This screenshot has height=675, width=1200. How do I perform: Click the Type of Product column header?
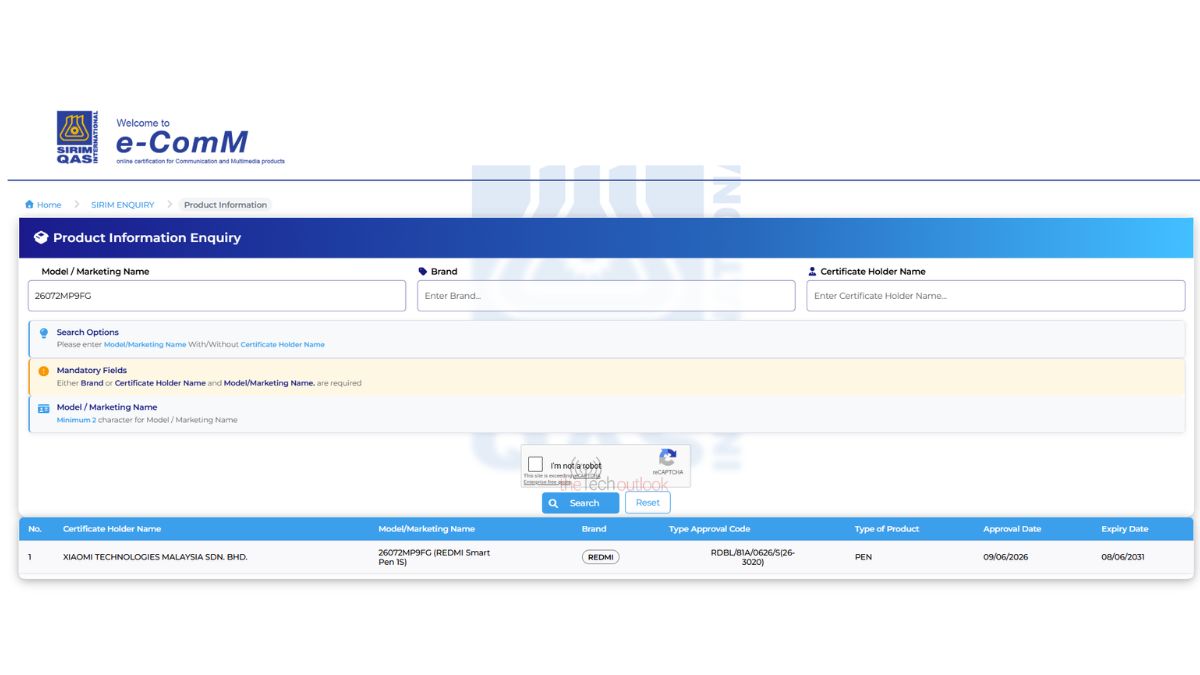(887, 529)
